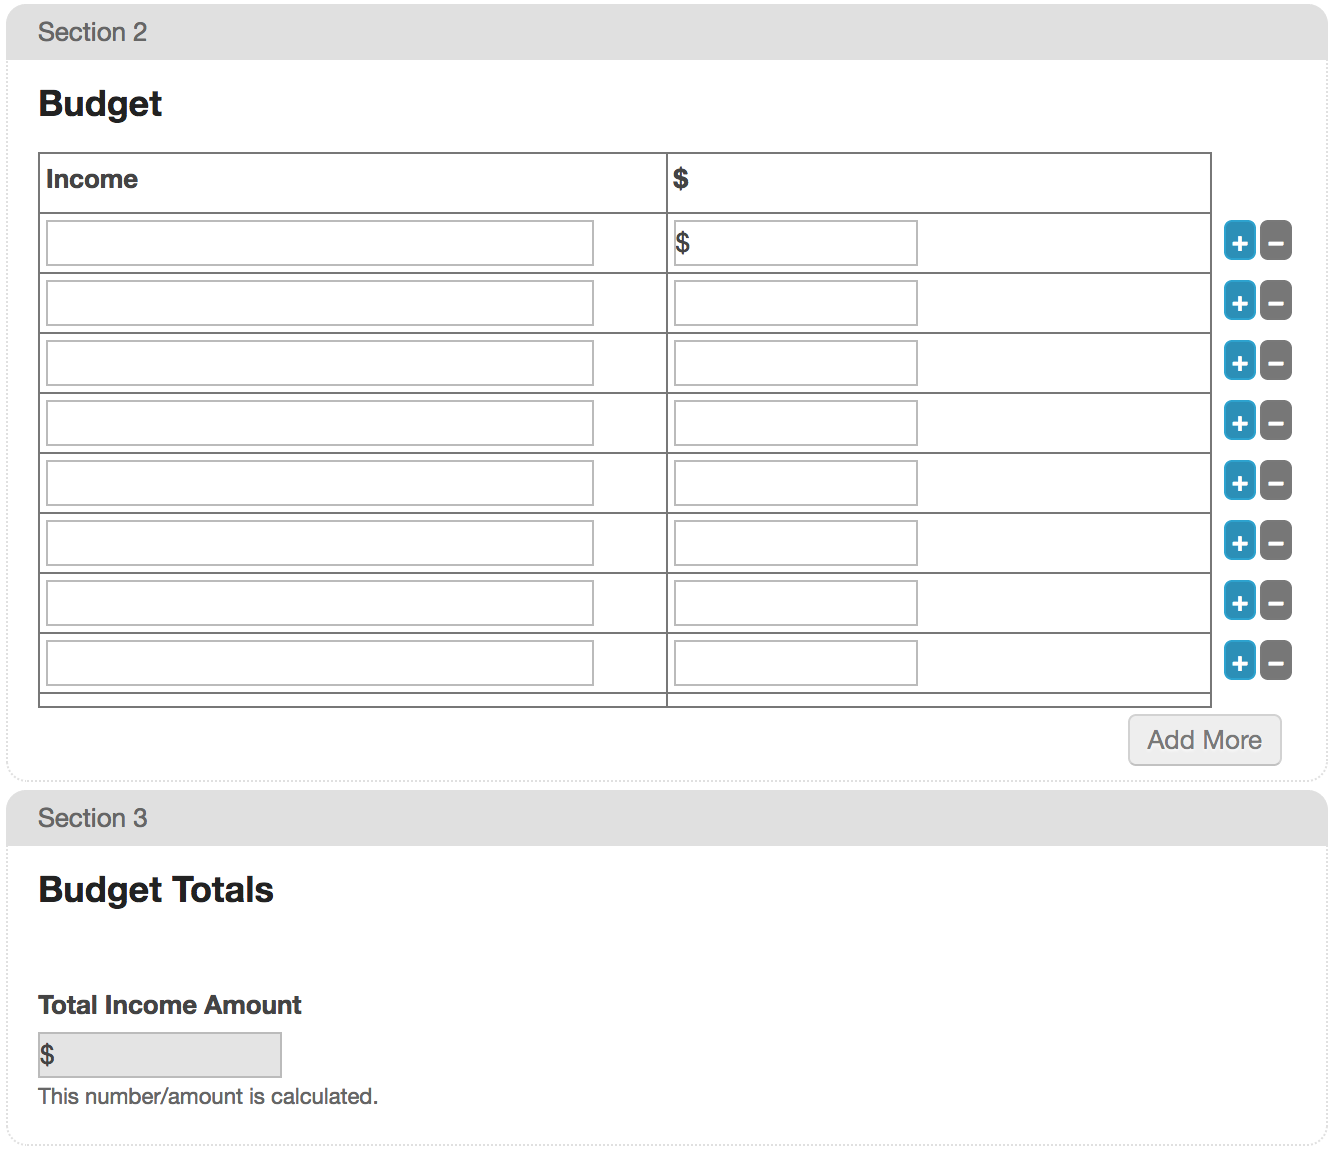Delete the fifth income row with minus icon
The width and height of the screenshot is (1336, 1156).
pos(1275,481)
